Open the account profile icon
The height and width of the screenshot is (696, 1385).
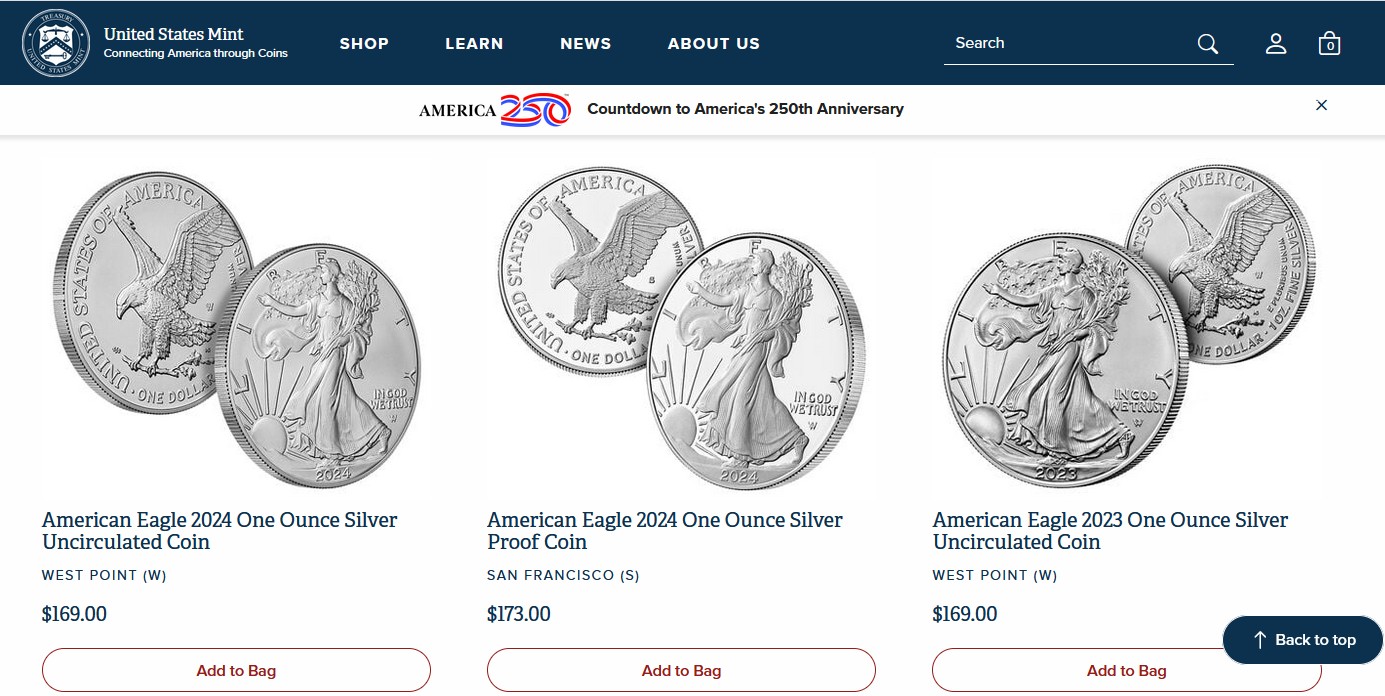click(1276, 43)
